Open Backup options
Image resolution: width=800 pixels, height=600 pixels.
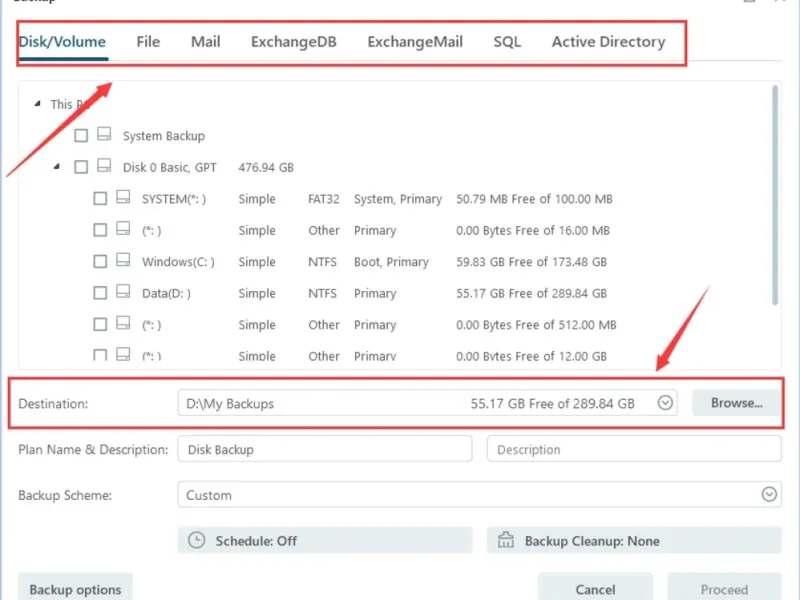click(x=76, y=588)
